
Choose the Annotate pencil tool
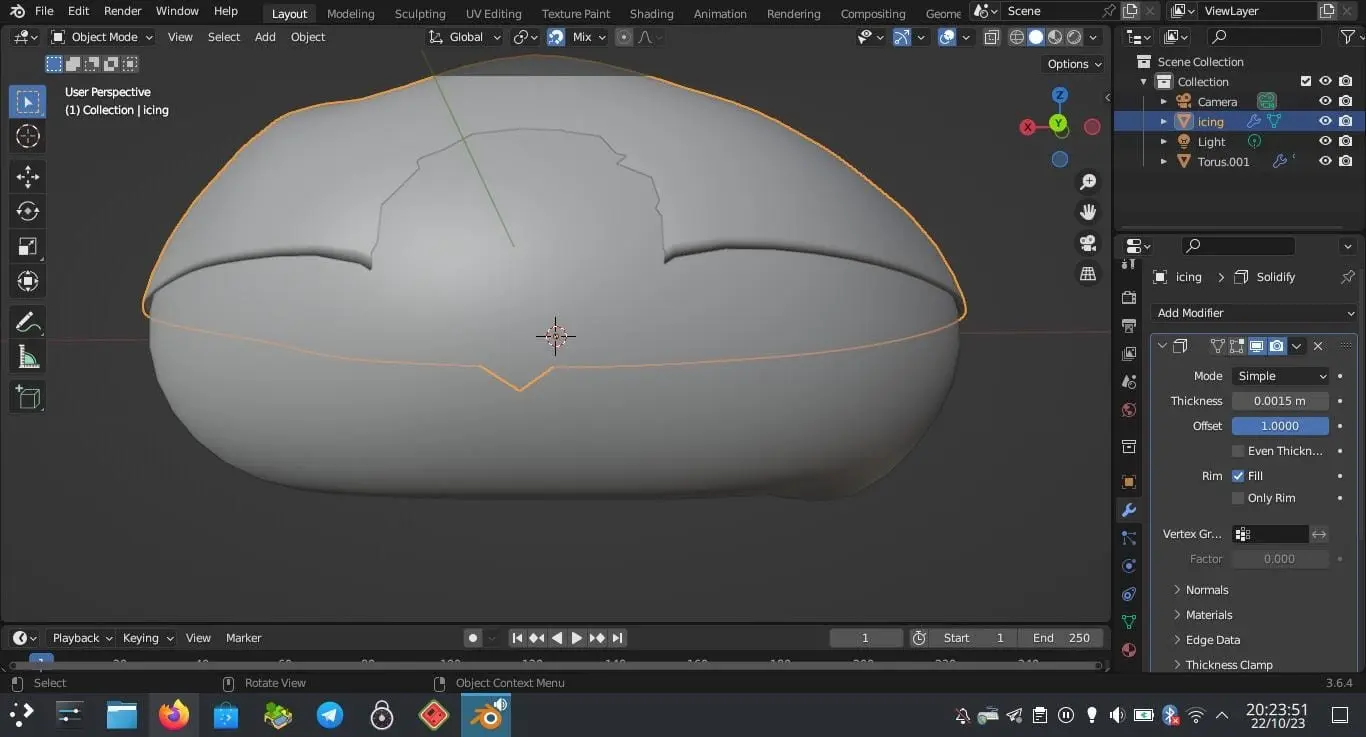(28, 322)
